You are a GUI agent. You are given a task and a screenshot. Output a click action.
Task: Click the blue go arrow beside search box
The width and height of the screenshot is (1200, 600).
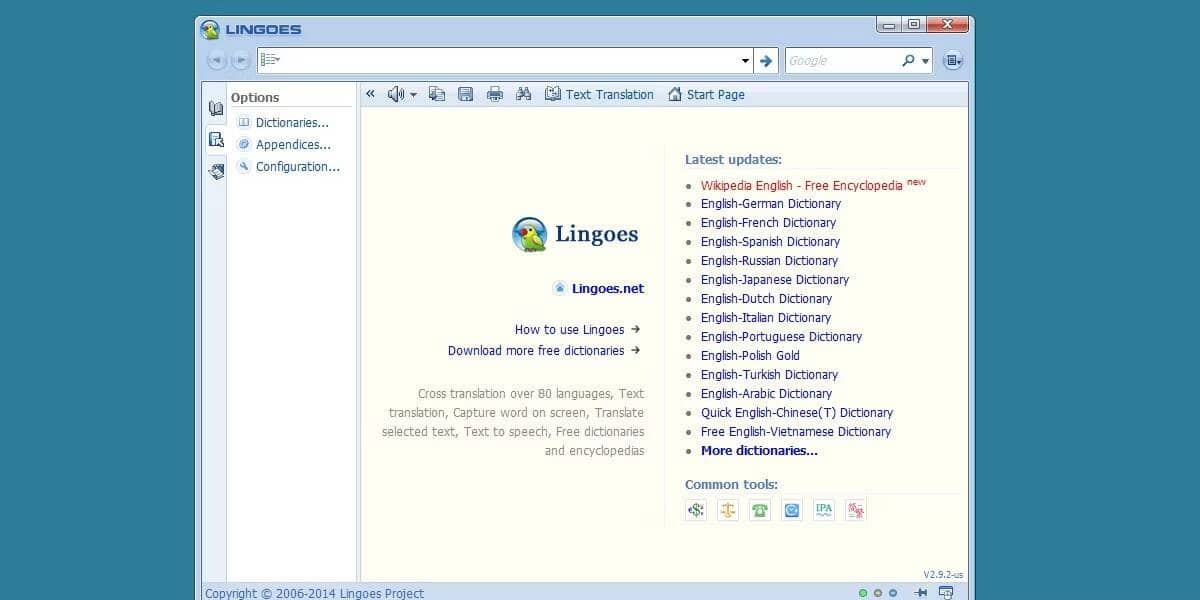coord(766,61)
